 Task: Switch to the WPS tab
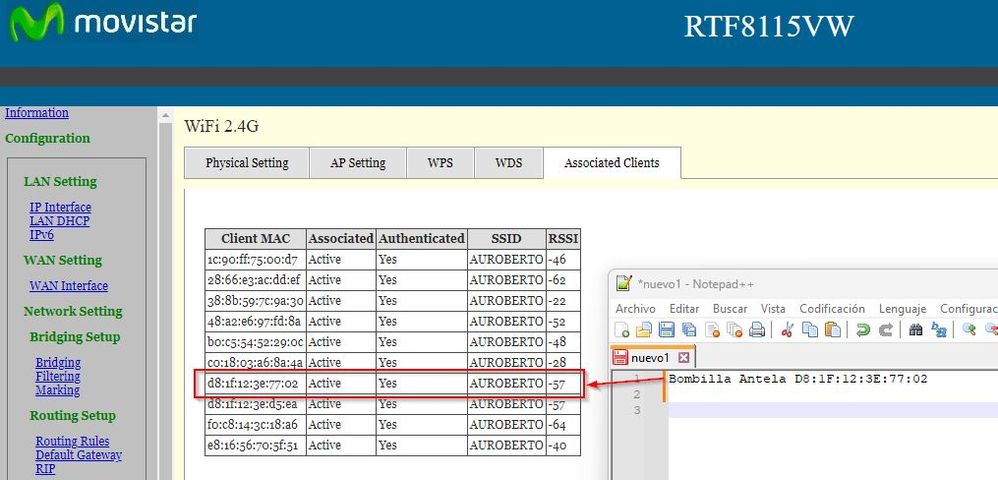click(x=440, y=163)
